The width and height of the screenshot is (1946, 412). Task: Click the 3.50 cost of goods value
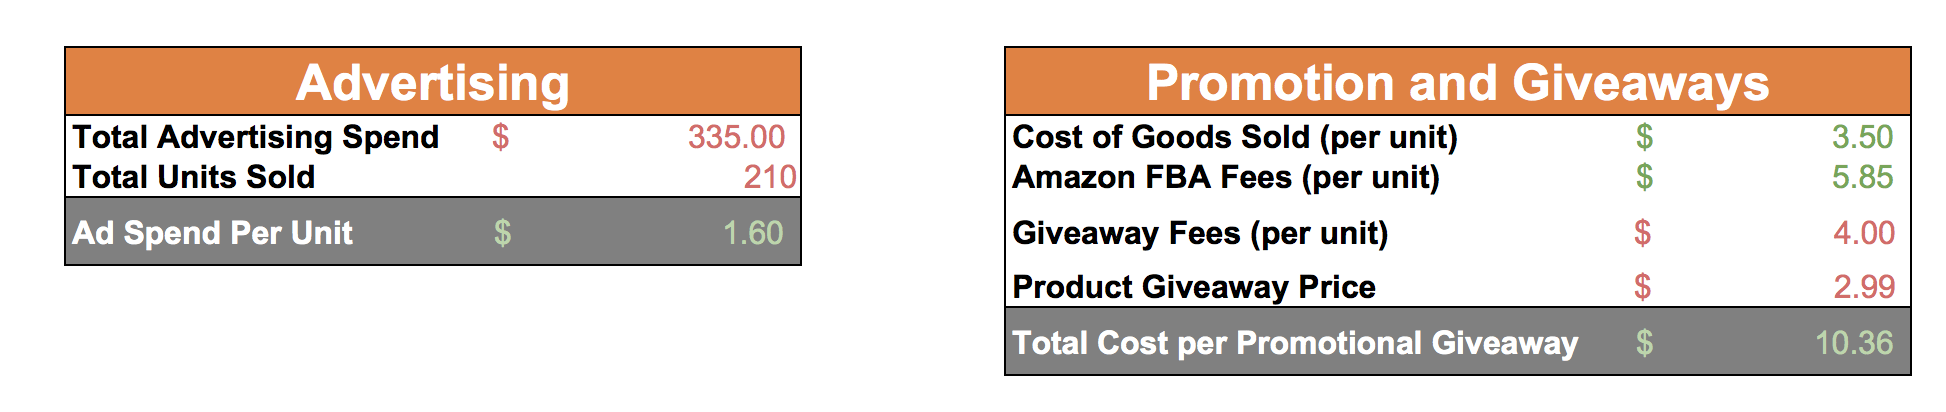[1863, 137]
